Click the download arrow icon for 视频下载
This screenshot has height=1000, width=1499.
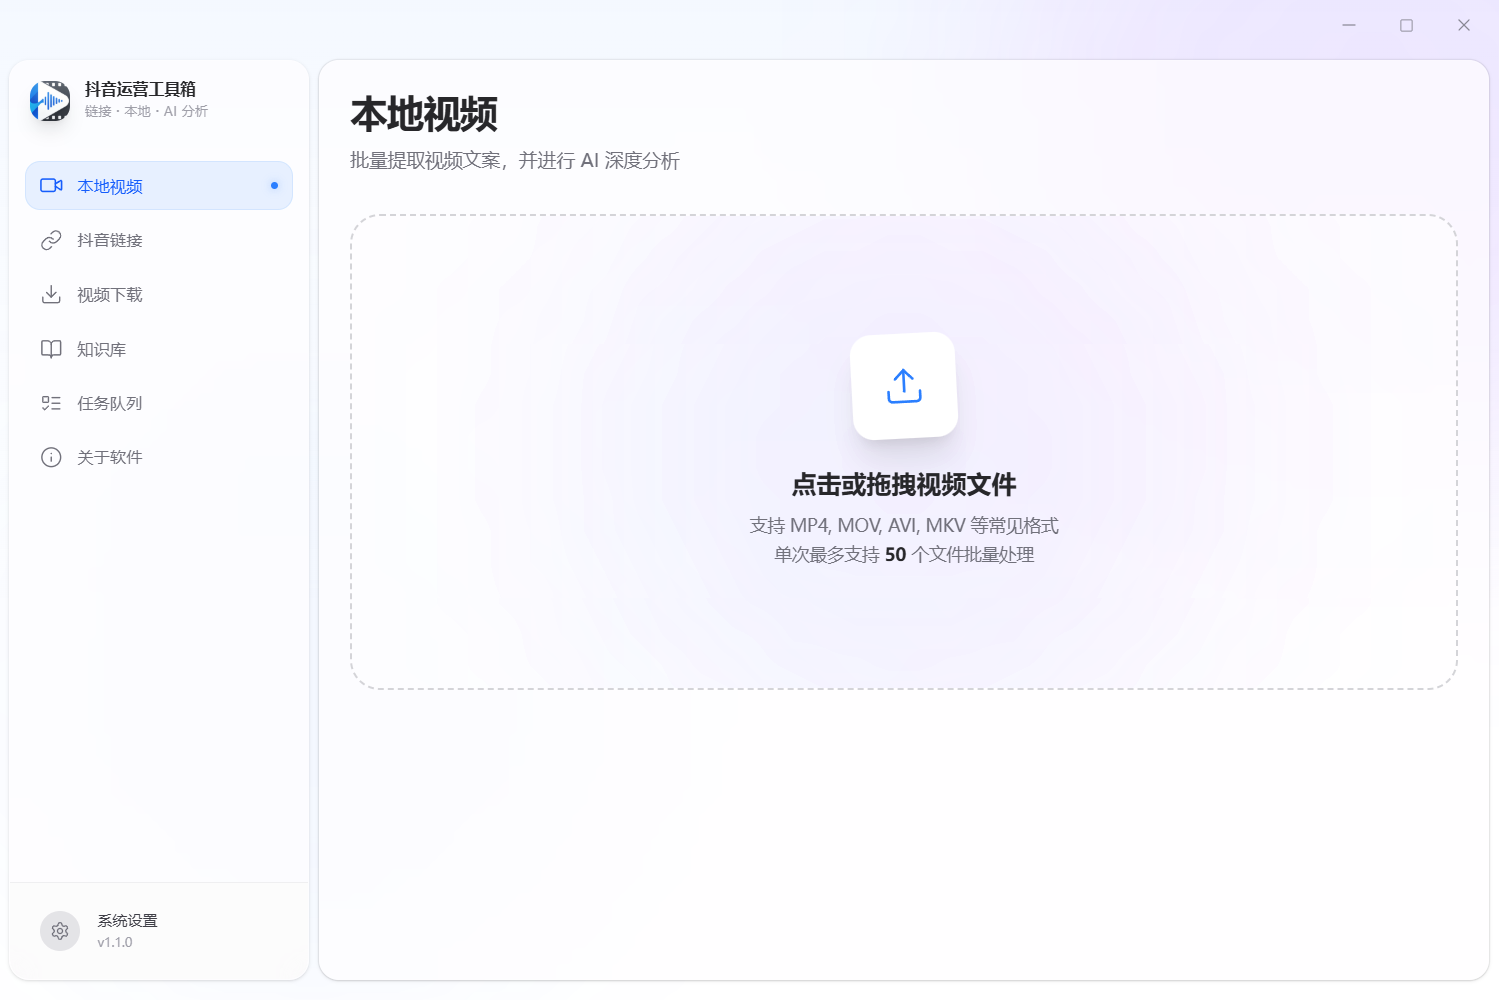point(51,294)
